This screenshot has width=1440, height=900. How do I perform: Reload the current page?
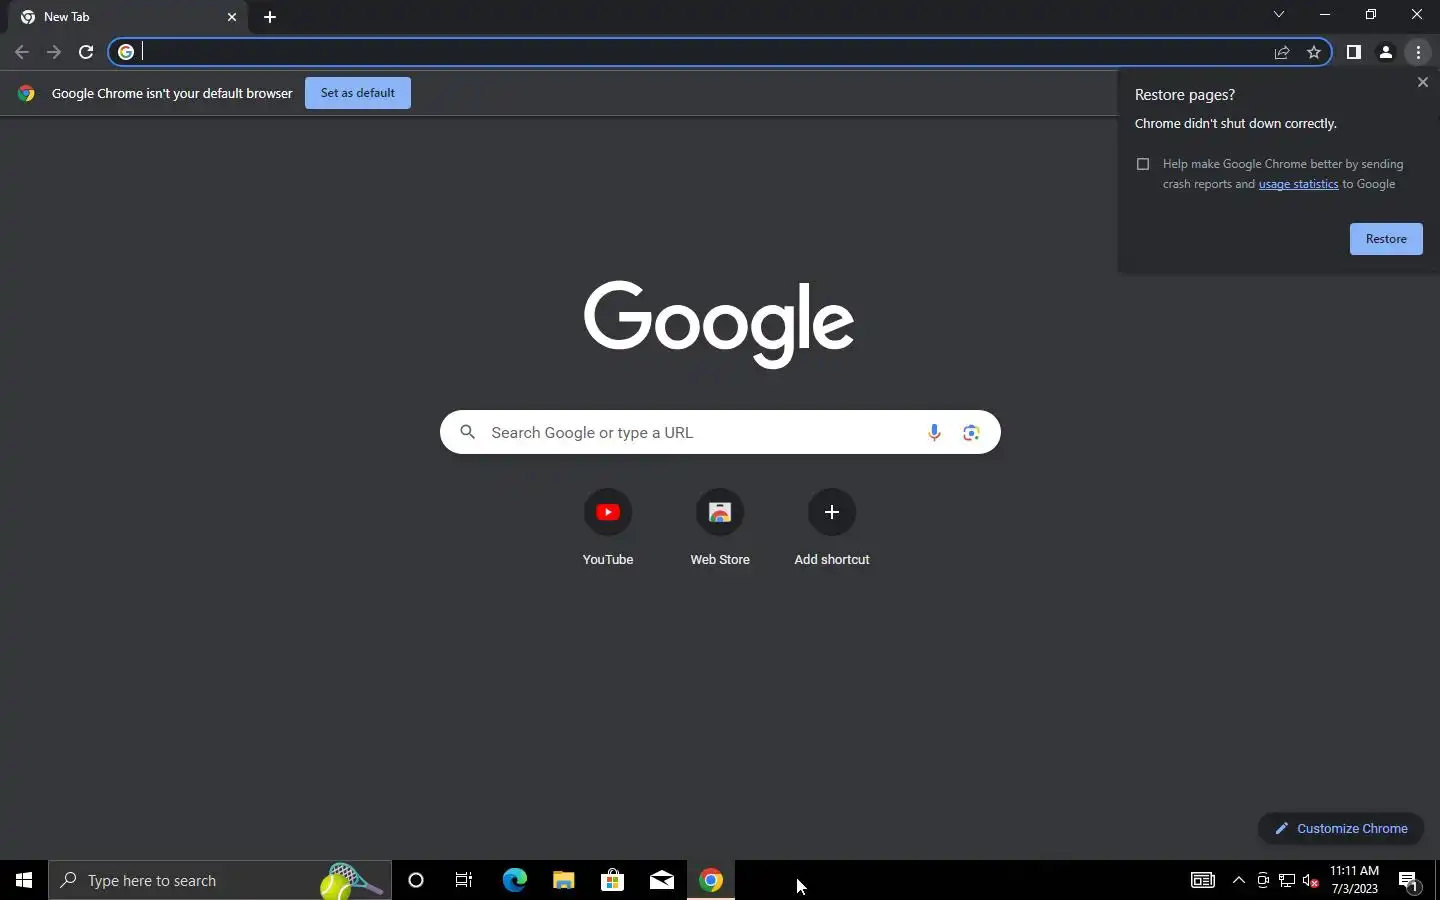point(86,52)
